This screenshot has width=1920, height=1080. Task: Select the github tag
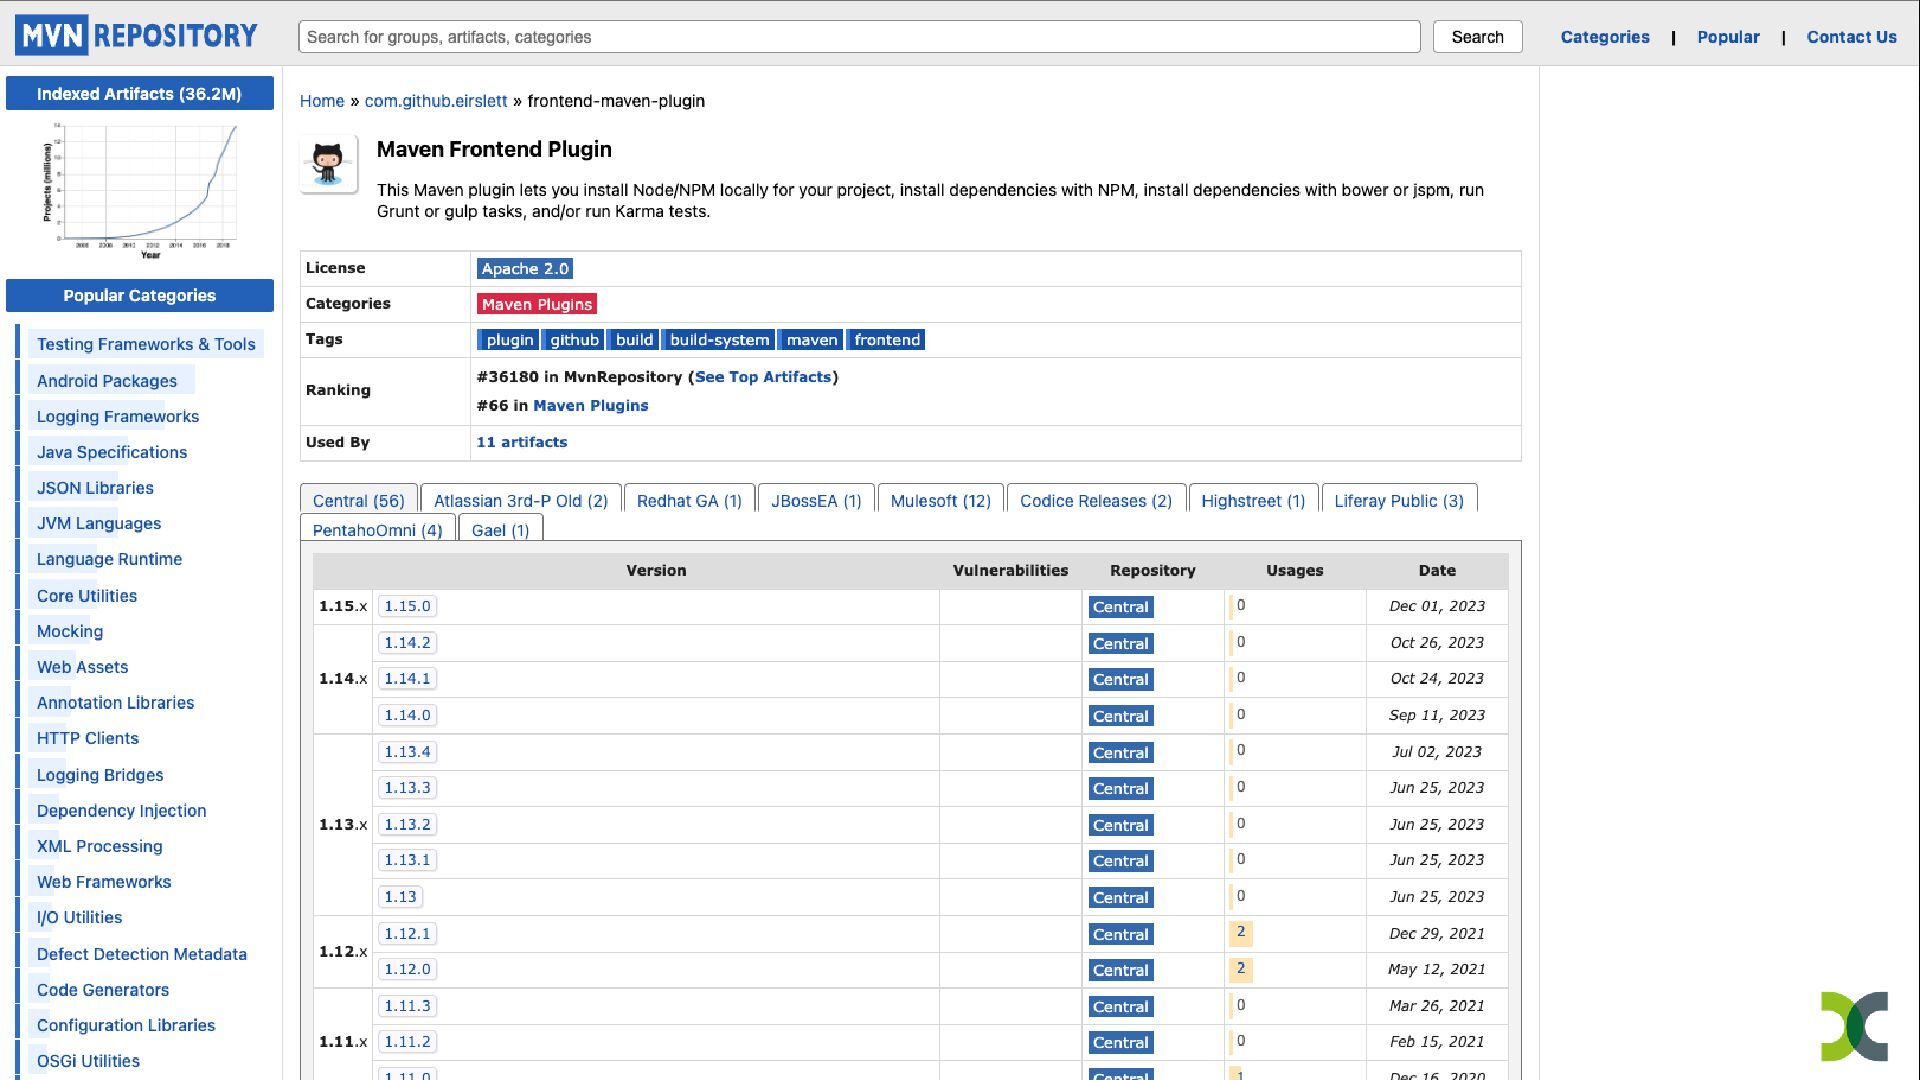click(x=574, y=340)
